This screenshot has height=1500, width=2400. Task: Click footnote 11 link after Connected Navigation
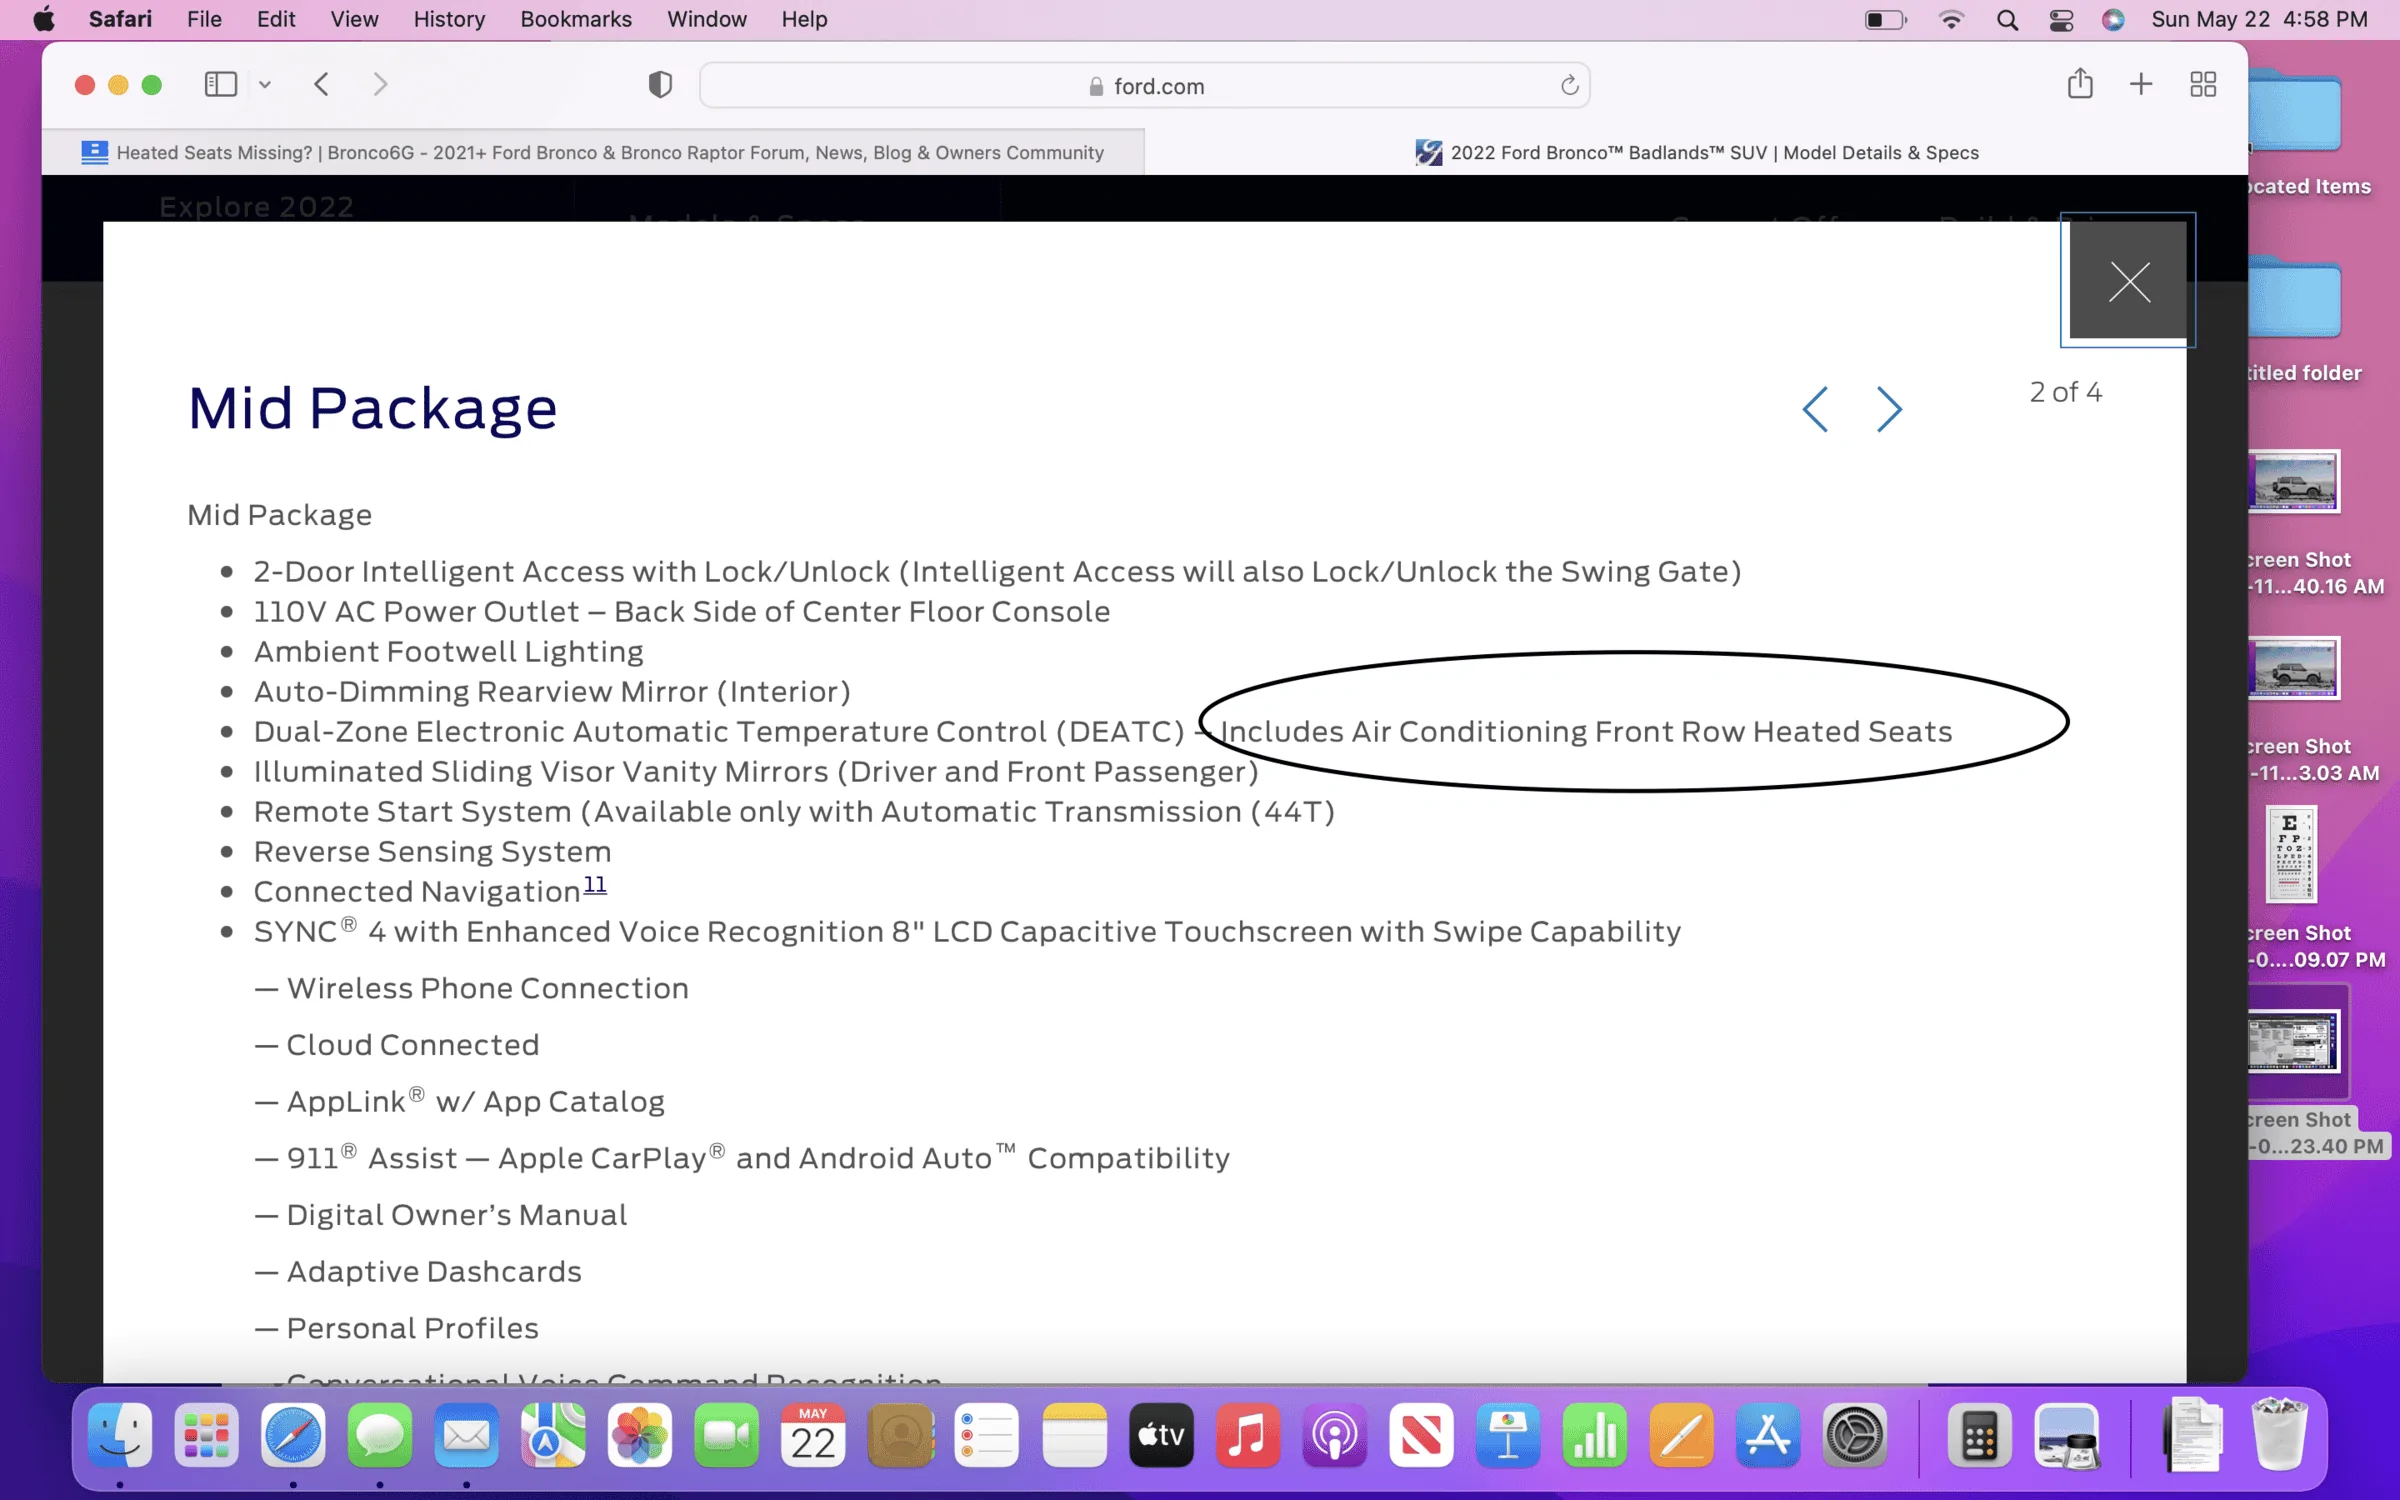coord(595,885)
